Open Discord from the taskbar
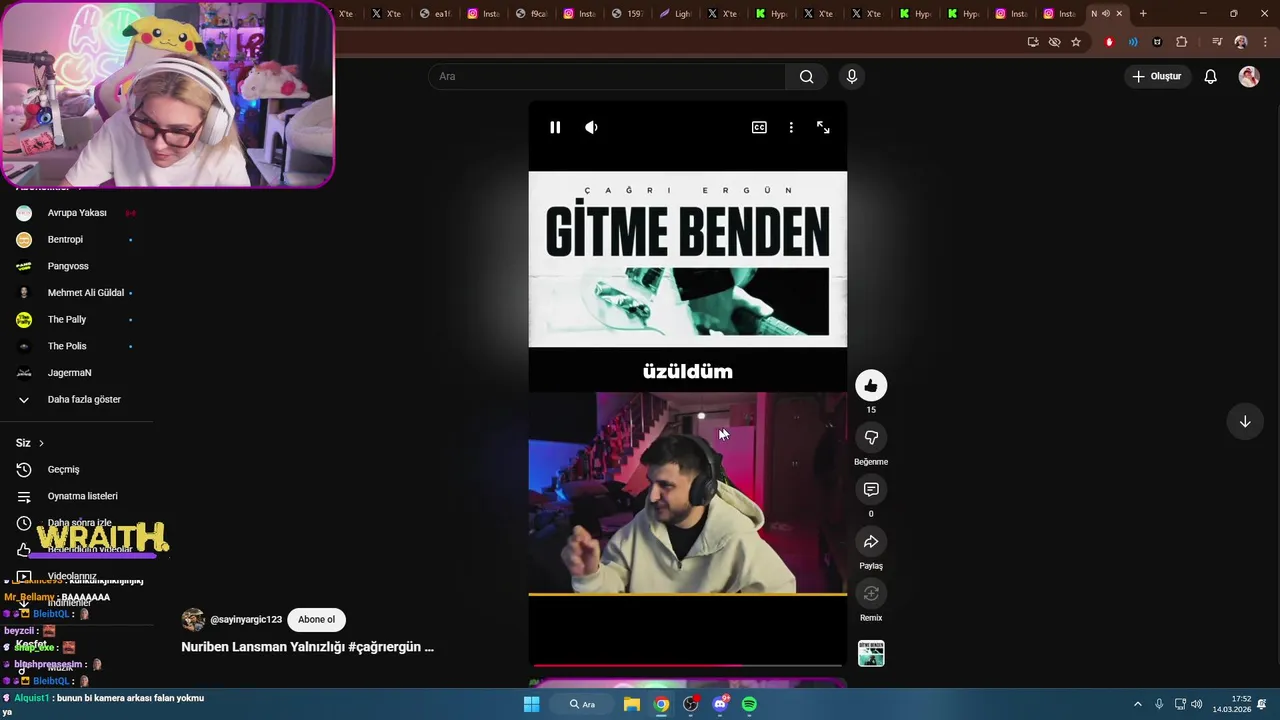This screenshot has width=1280, height=720. (720, 704)
